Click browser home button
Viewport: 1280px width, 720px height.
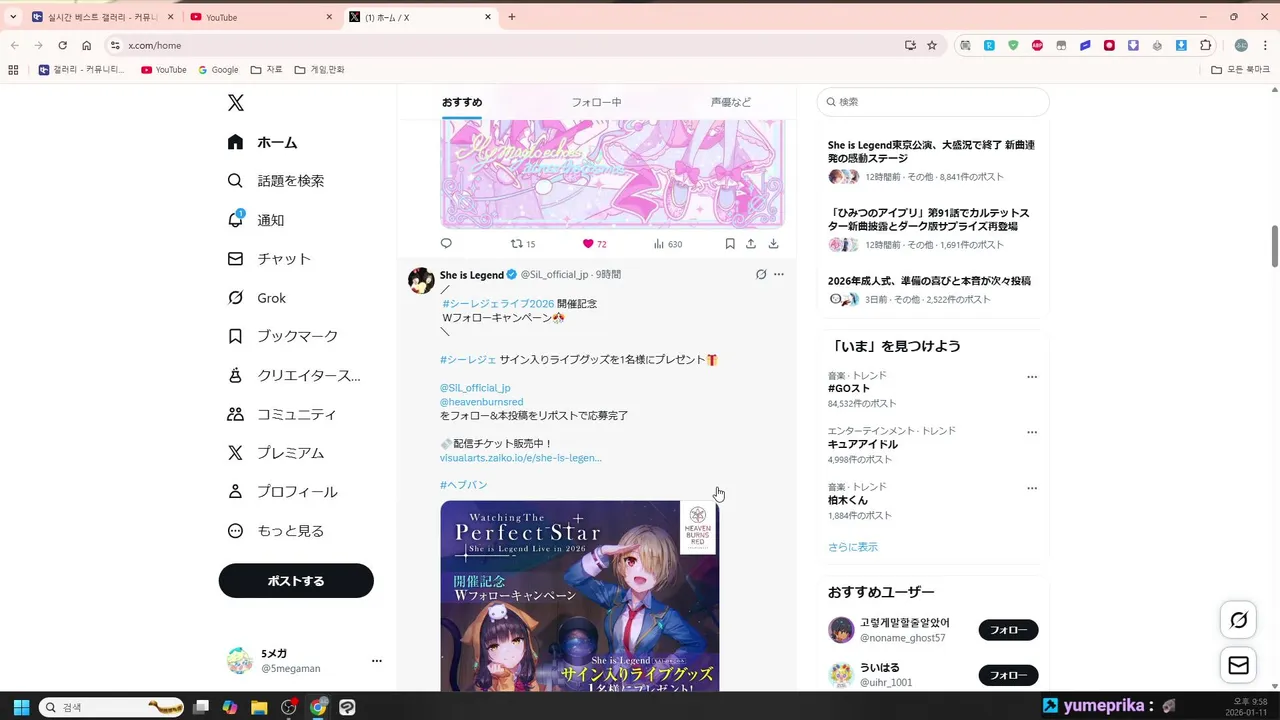point(87,45)
